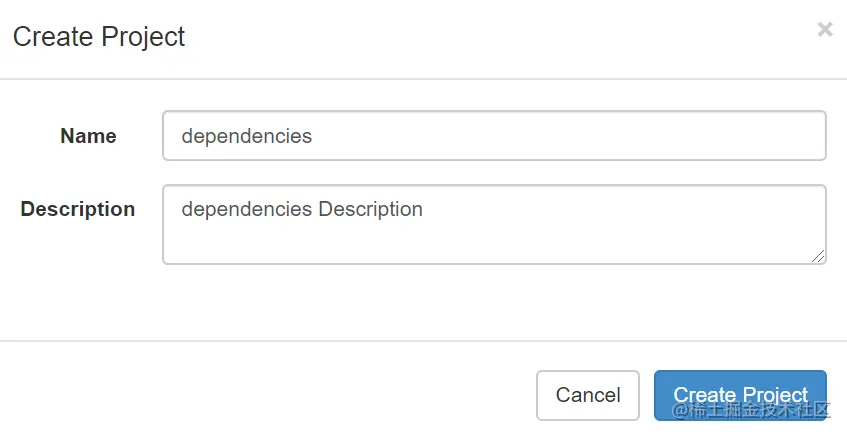This screenshot has width=847, height=436.
Task: Click the watermark text at bottom right
Action: coord(752,410)
